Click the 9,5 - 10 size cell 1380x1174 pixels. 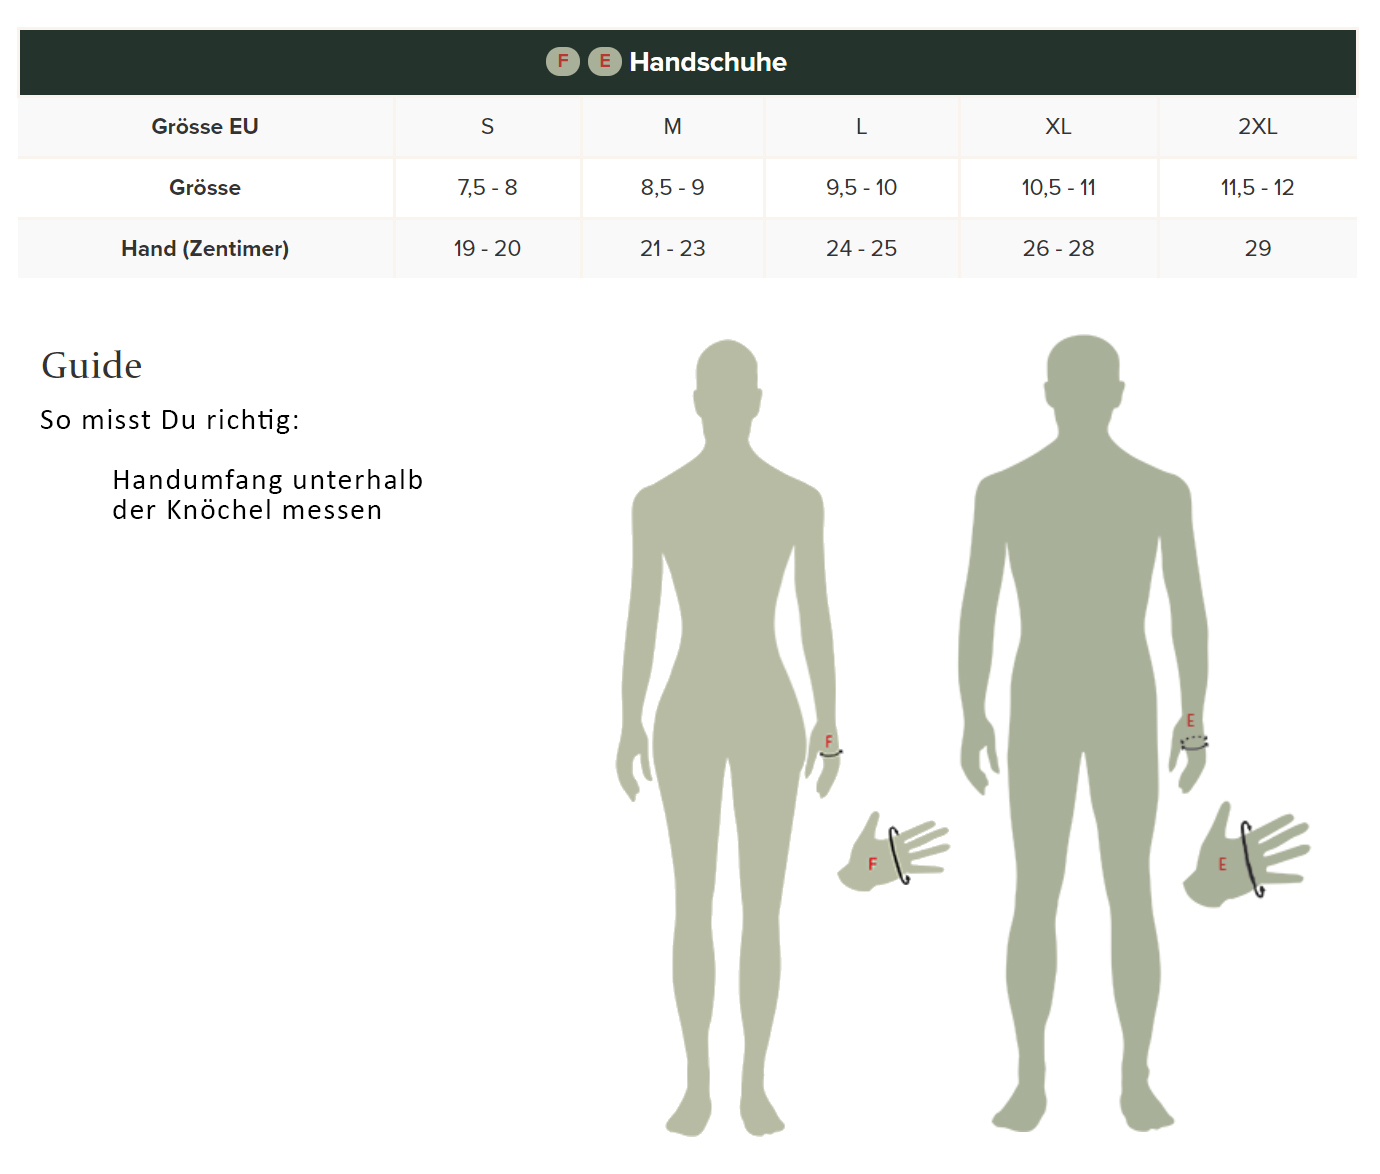pos(861,188)
